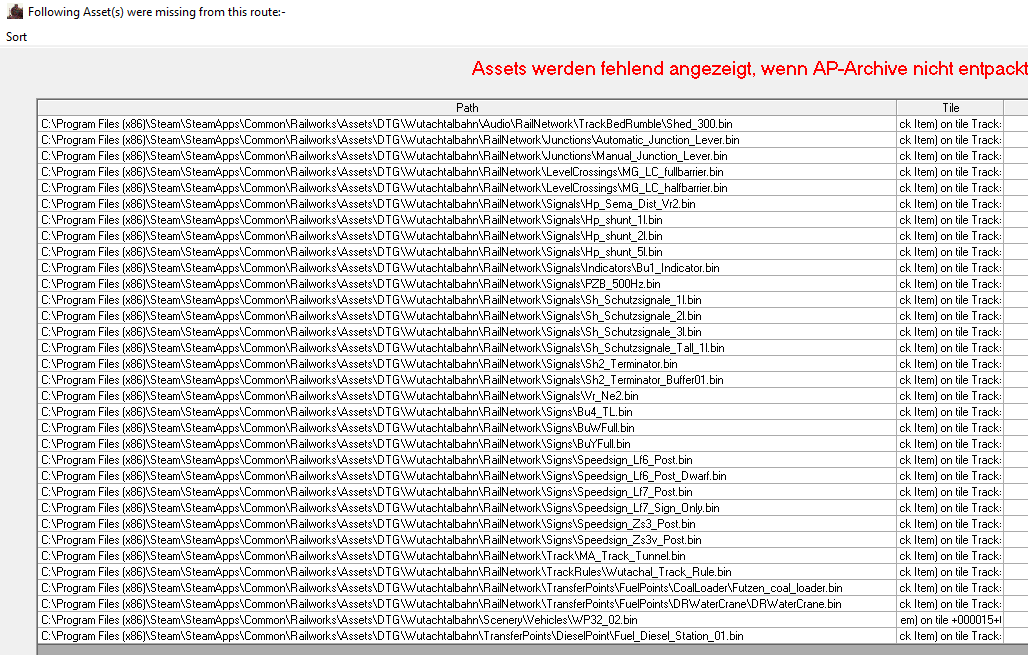The width and height of the screenshot is (1028, 655).
Task: Select the Hp_shunt_5l.bin row
Action: point(467,252)
